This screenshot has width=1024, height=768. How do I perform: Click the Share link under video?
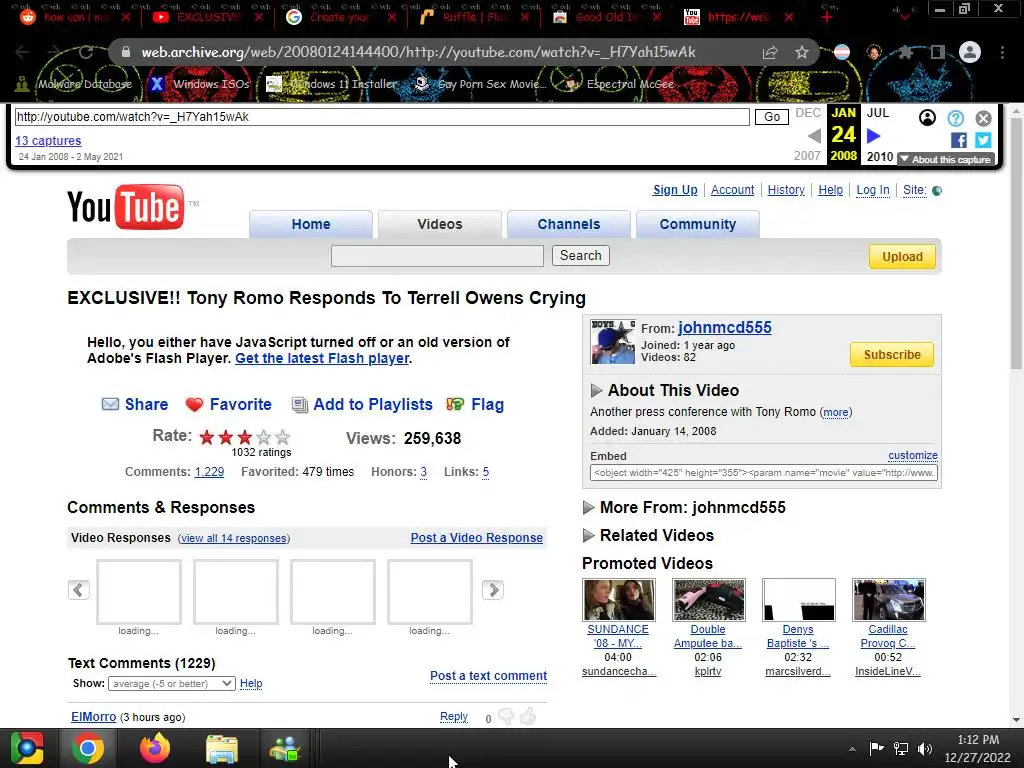(x=146, y=405)
